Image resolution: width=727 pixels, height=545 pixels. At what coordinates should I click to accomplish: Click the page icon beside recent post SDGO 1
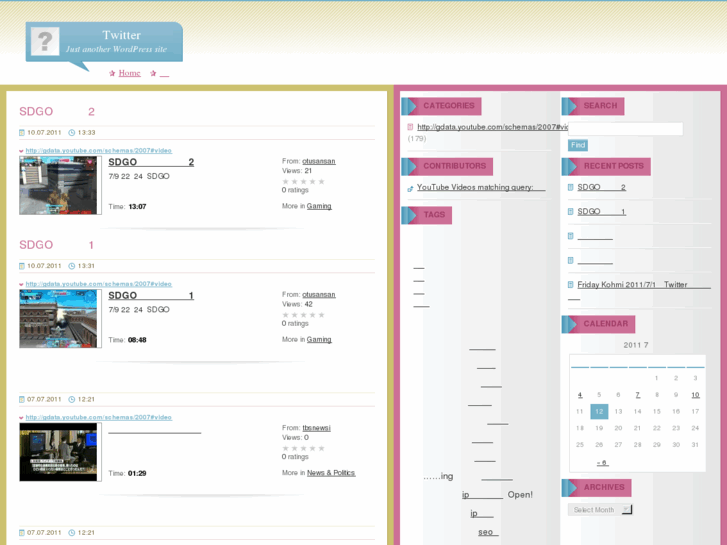pyautogui.click(x=571, y=212)
